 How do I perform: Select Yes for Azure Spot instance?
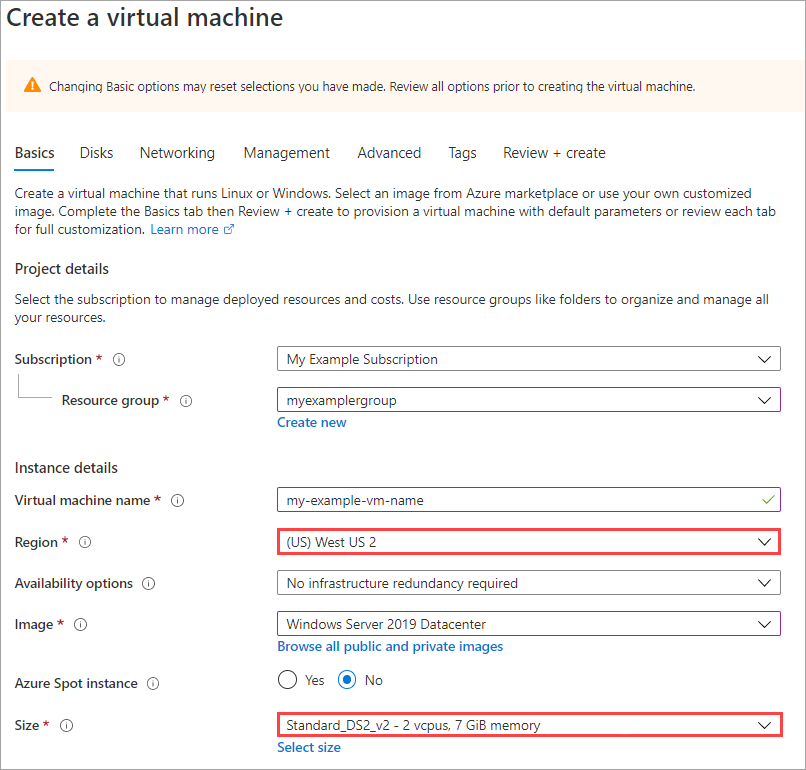288,680
